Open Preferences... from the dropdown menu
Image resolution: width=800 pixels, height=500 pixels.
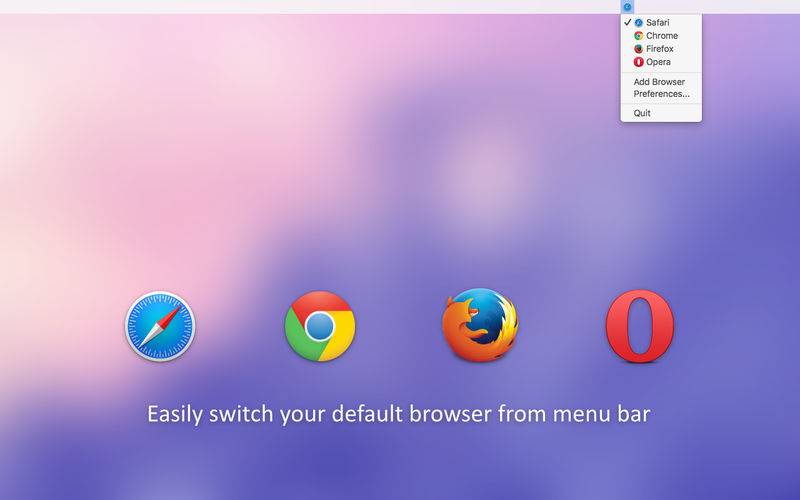click(661, 94)
